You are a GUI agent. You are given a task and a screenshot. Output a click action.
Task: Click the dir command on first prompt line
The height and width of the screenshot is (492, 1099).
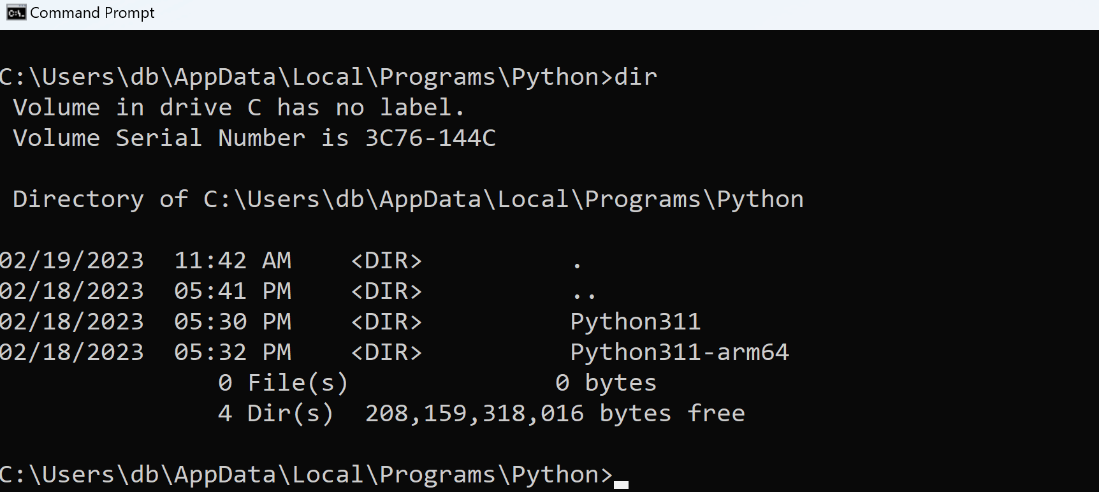coord(636,77)
